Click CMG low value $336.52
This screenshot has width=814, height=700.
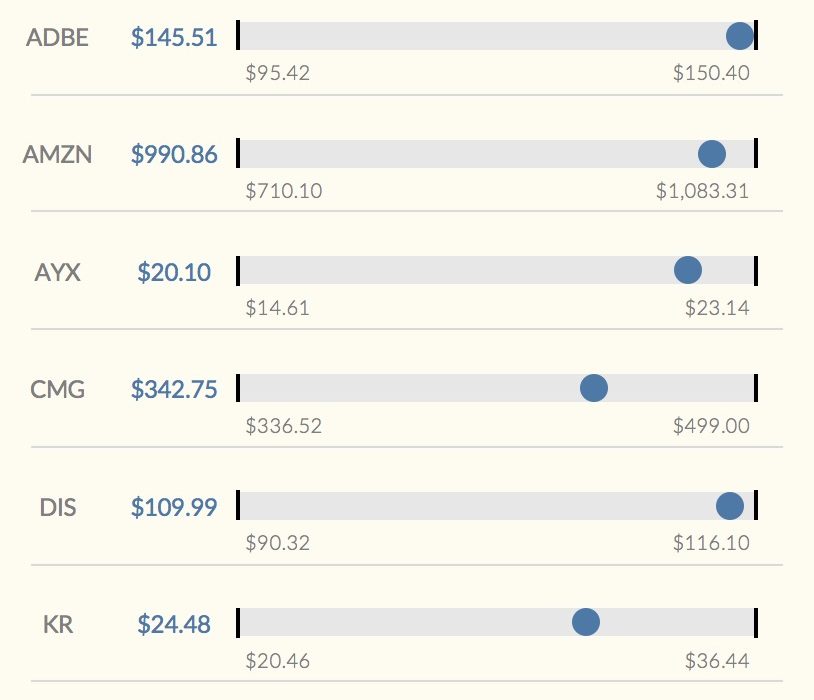pos(284,426)
